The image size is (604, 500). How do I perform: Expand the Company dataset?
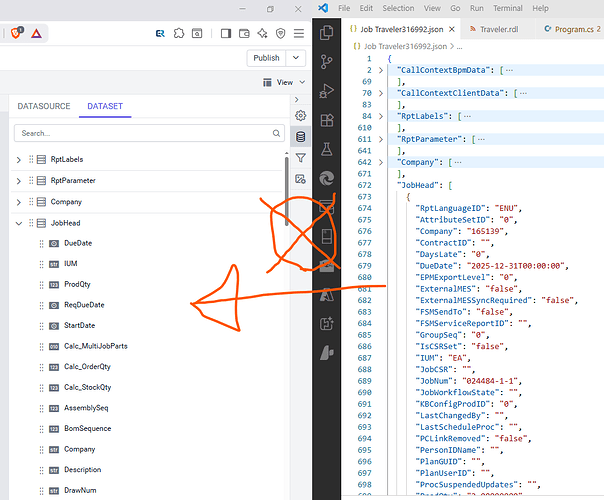tap(18, 202)
